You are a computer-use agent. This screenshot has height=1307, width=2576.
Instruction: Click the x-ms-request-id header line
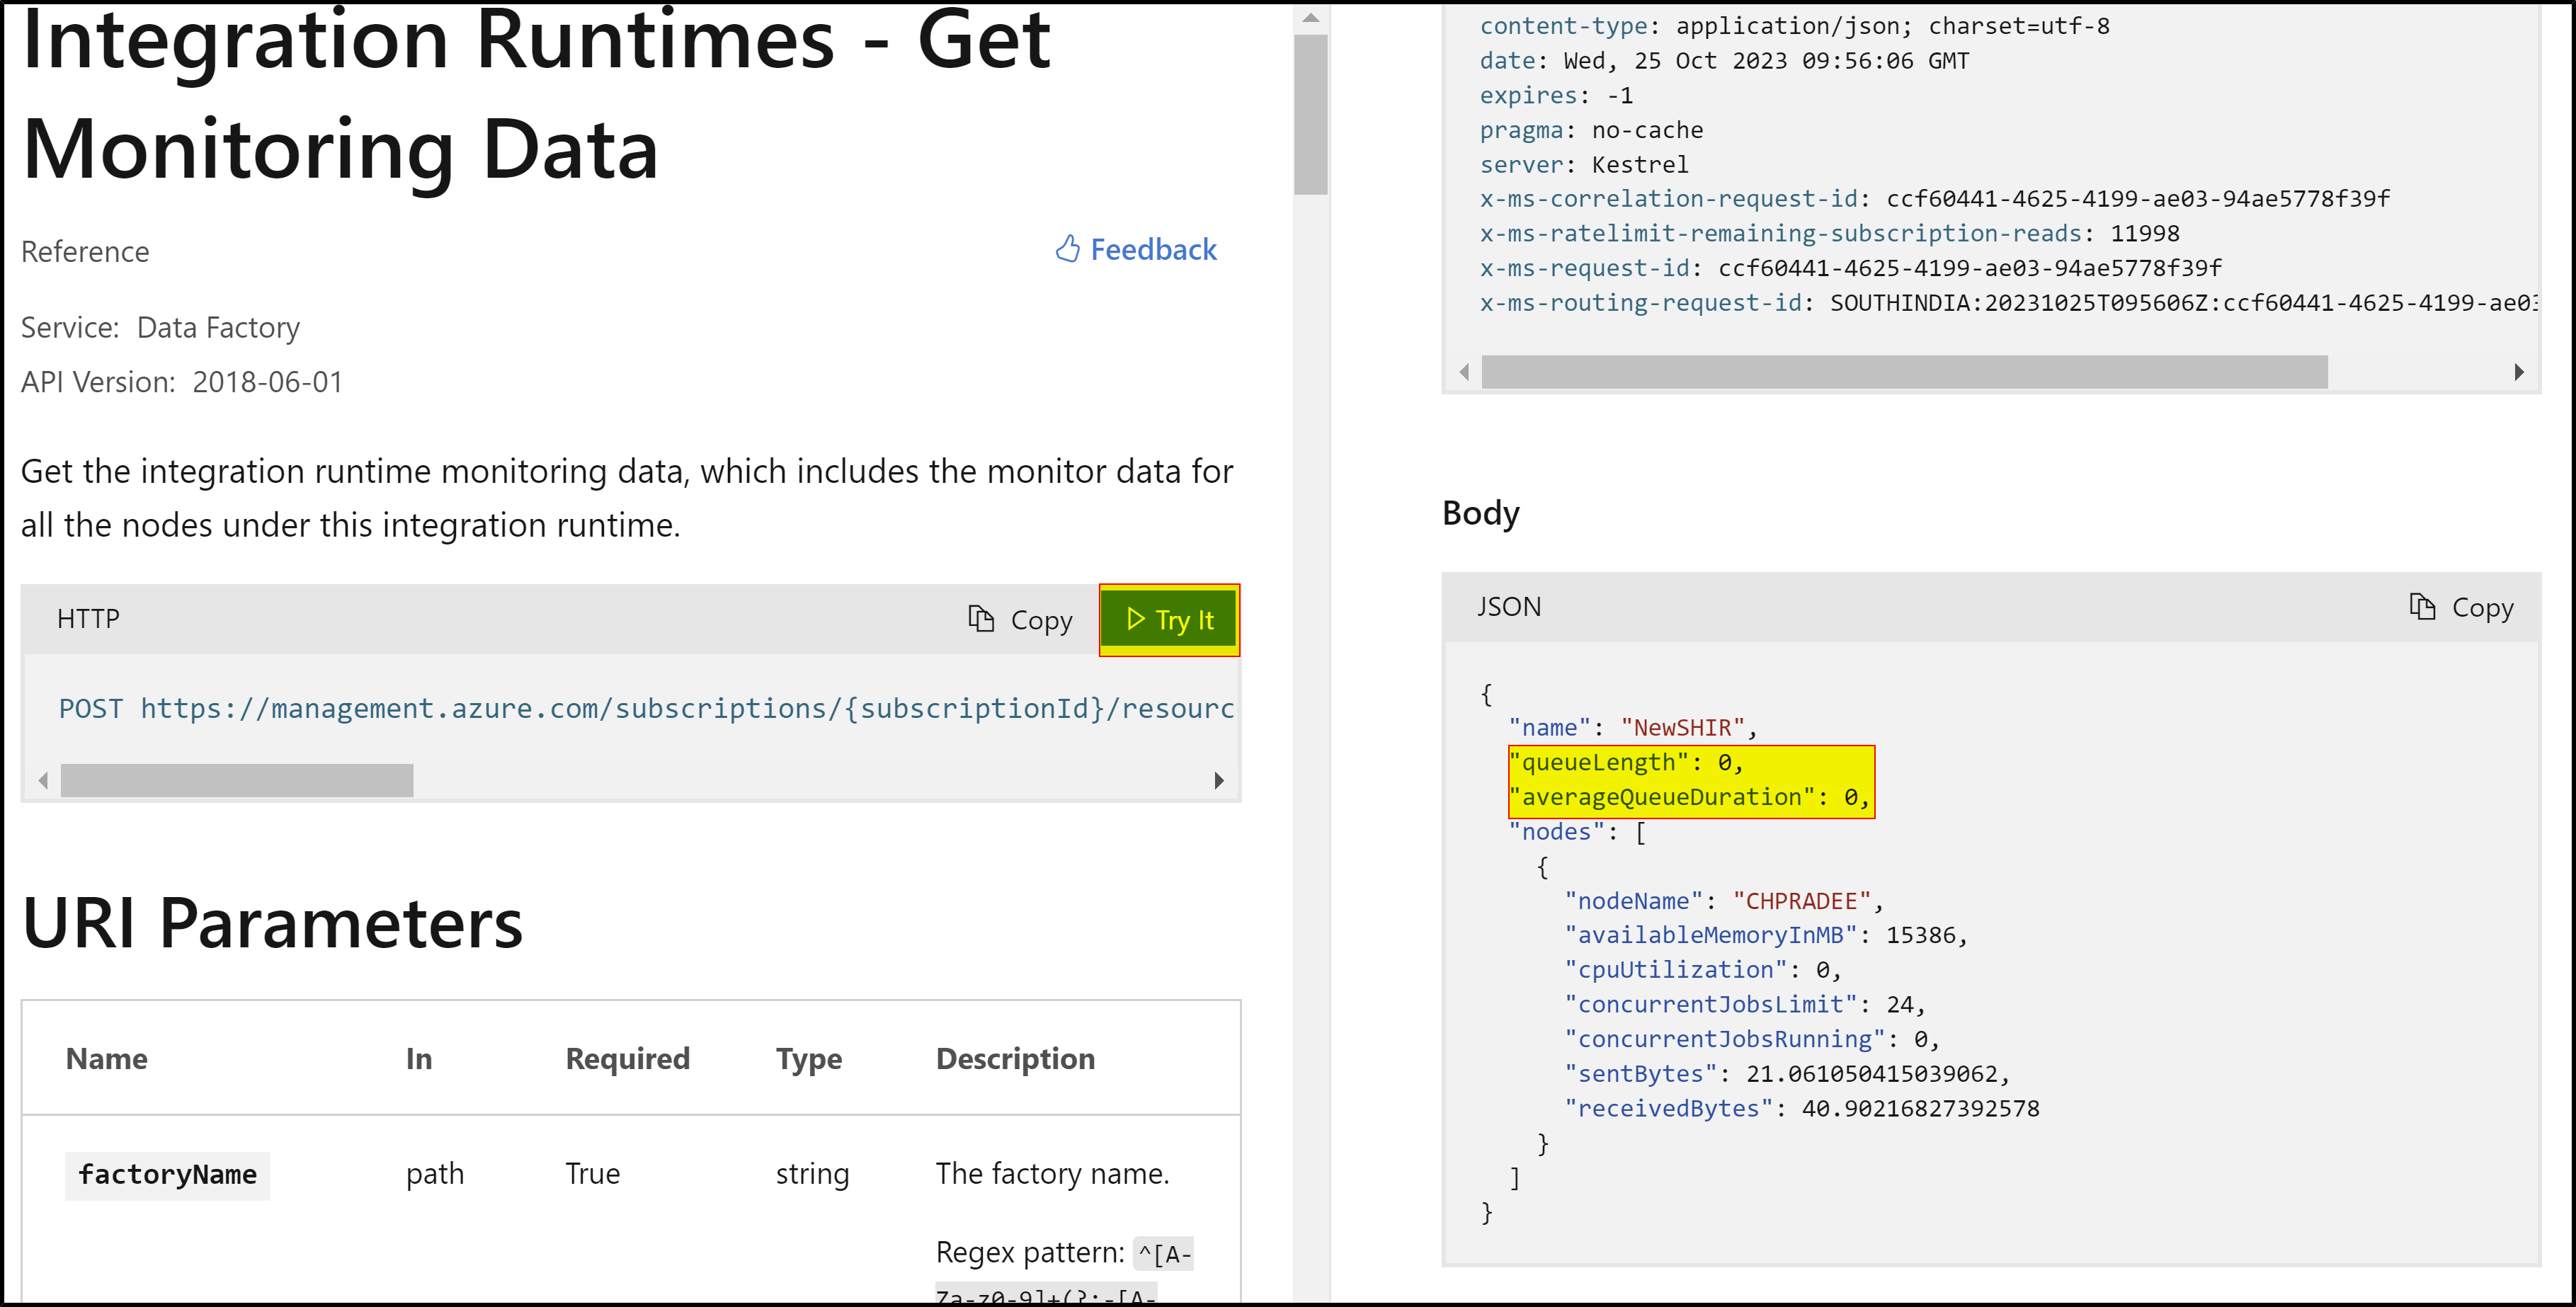click(x=1850, y=268)
